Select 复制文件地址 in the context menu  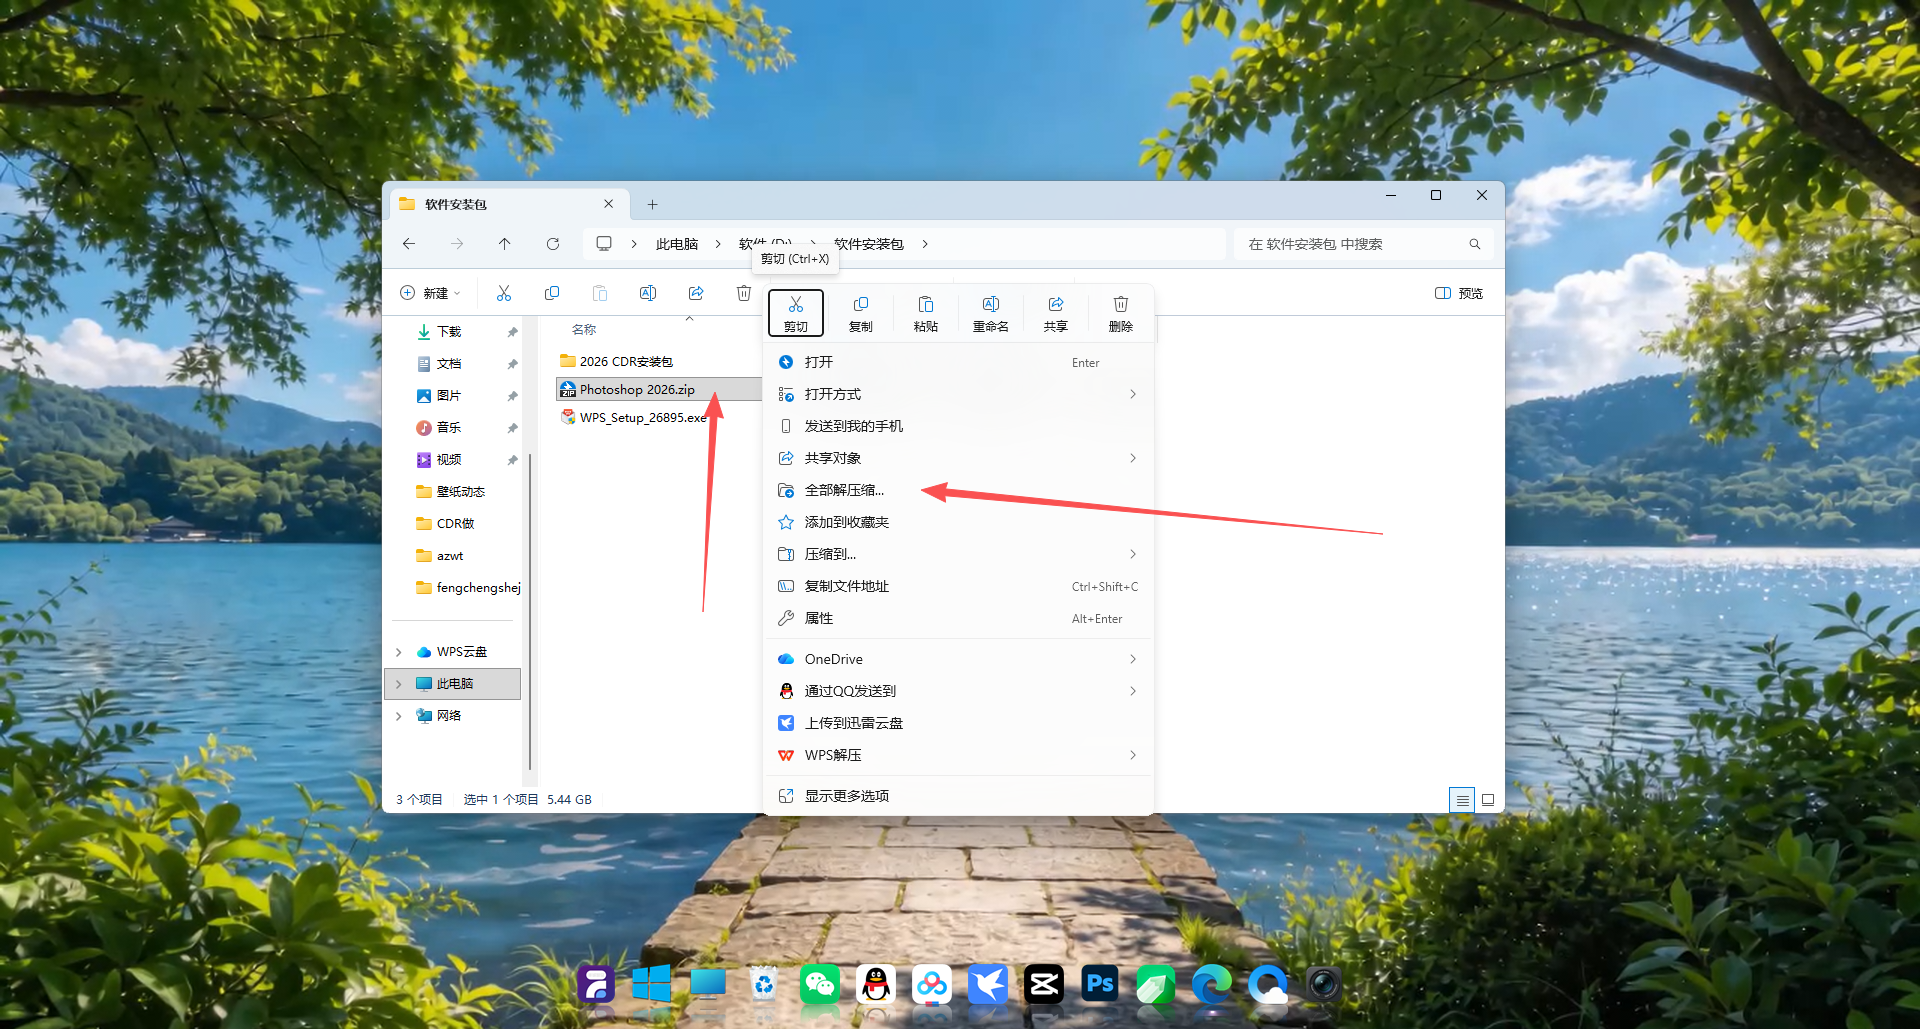959,586
